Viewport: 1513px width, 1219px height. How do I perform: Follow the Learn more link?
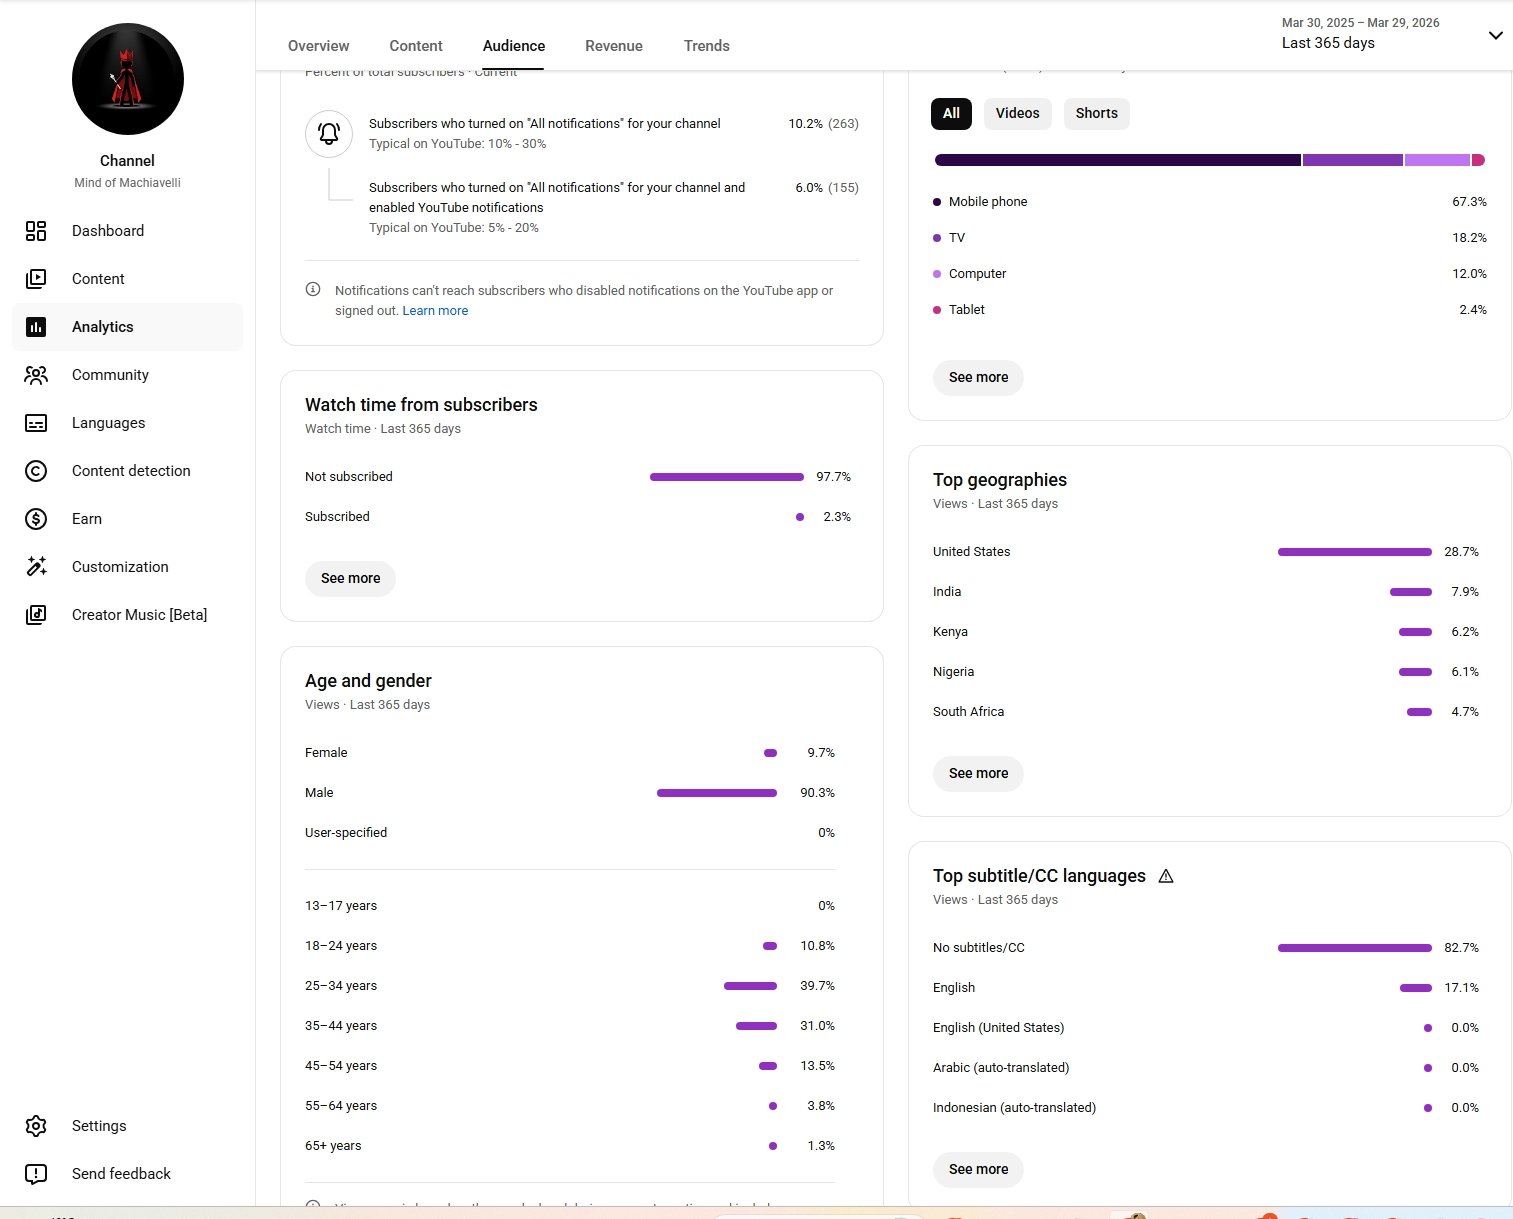click(x=435, y=311)
